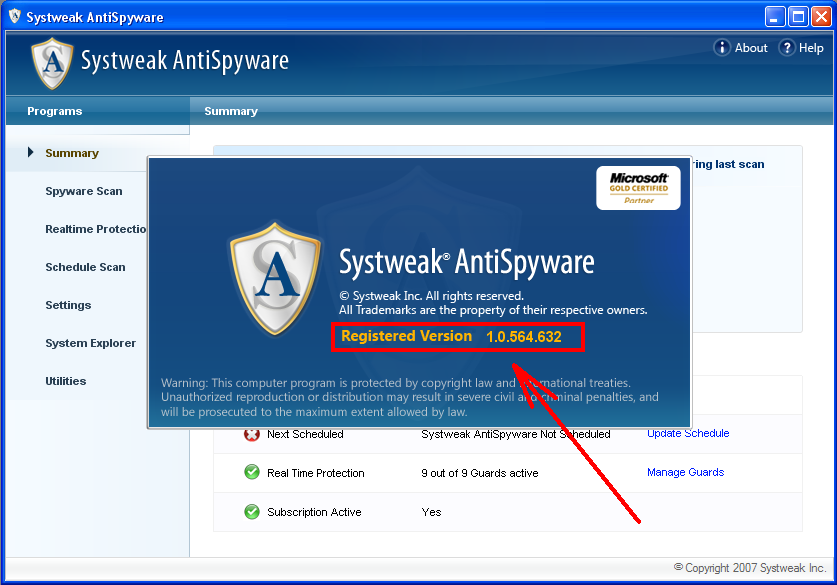Launch System Explorer from sidebar
Screen dimensions: 837x585
91,343
